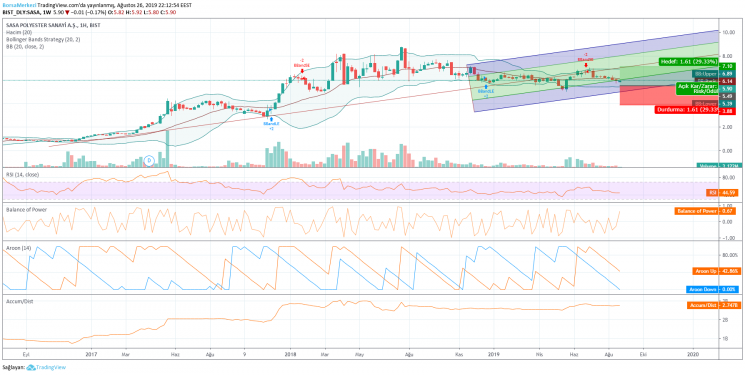
Task: Click the orange Balance of Power value tag
Action: click(704, 211)
